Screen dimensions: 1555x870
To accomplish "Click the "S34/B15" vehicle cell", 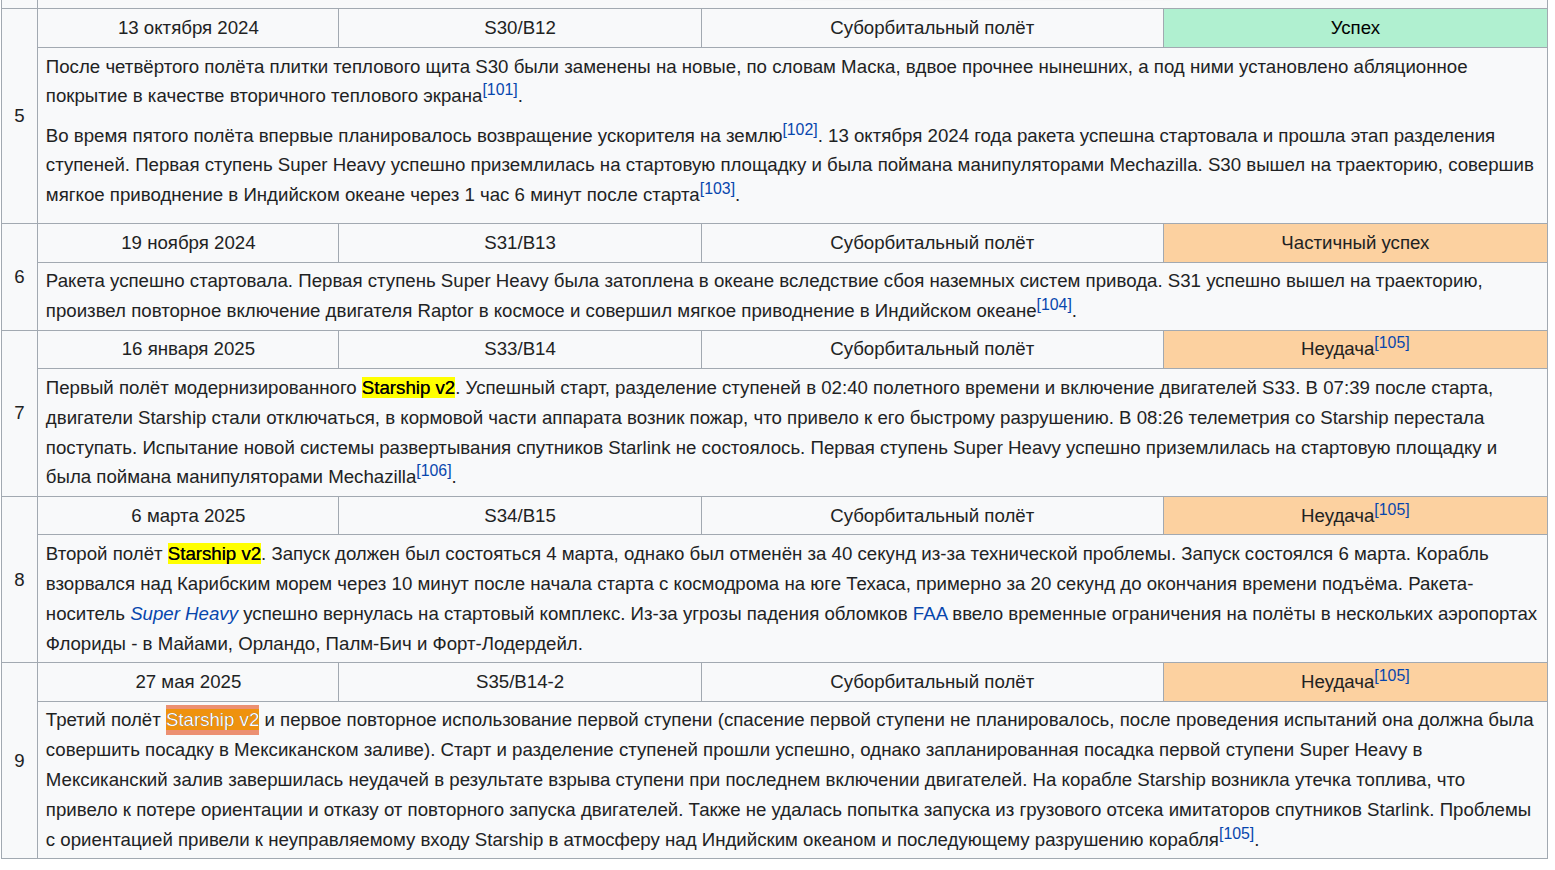I will tap(520, 516).
